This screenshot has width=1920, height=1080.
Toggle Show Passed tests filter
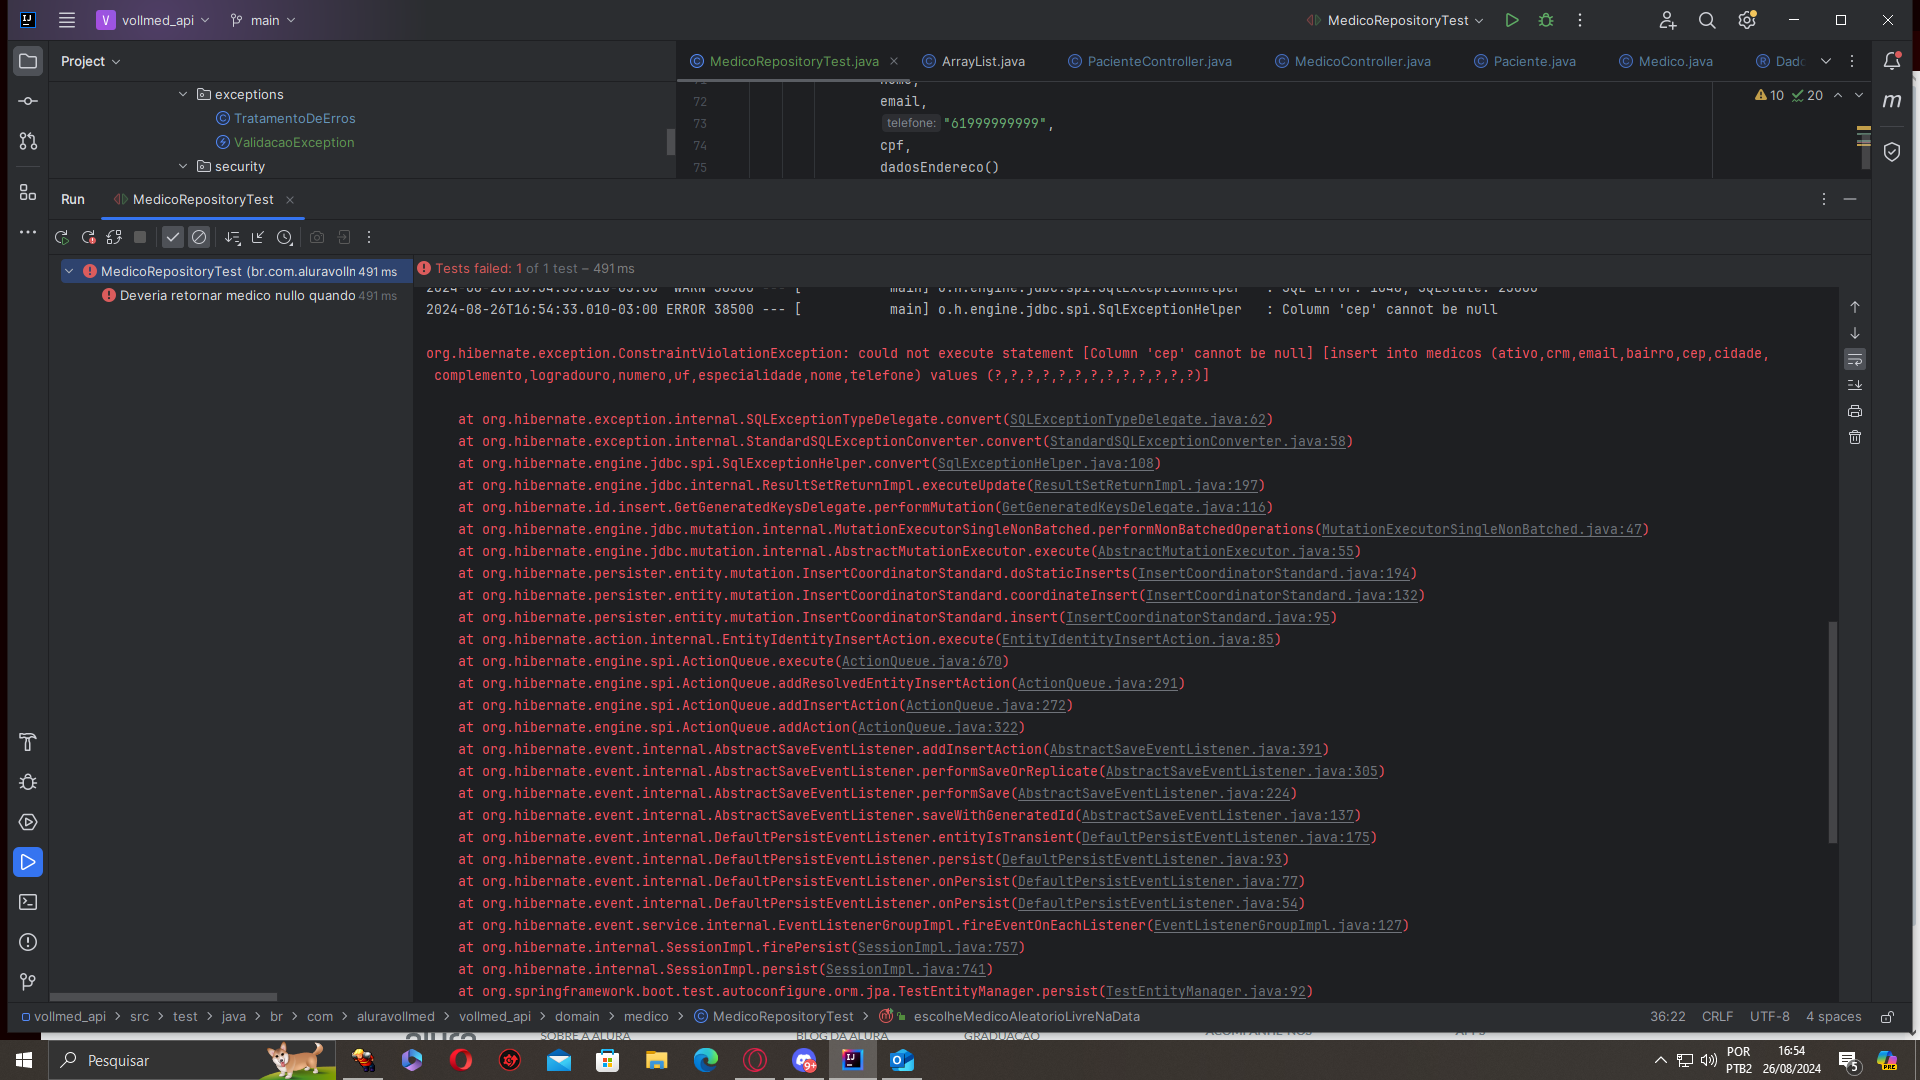173,238
